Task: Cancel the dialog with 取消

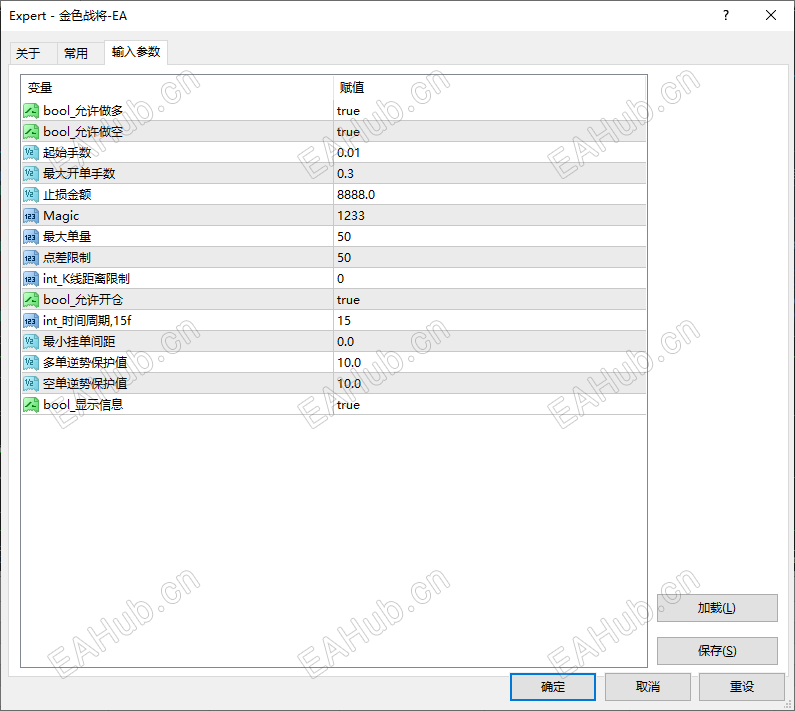Action: pos(647,687)
